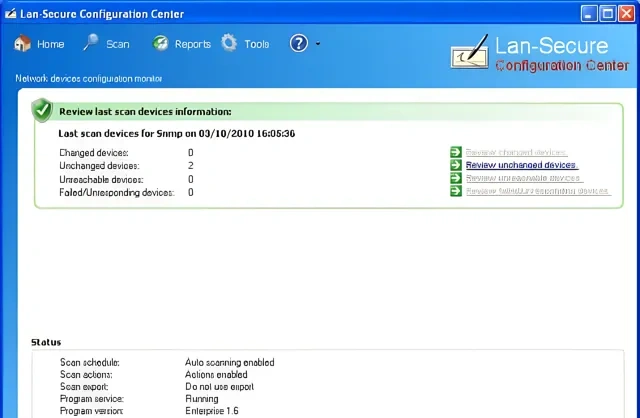The width and height of the screenshot is (640, 418).
Task: Open the Scan menu label
Action: [x=118, y=44]
